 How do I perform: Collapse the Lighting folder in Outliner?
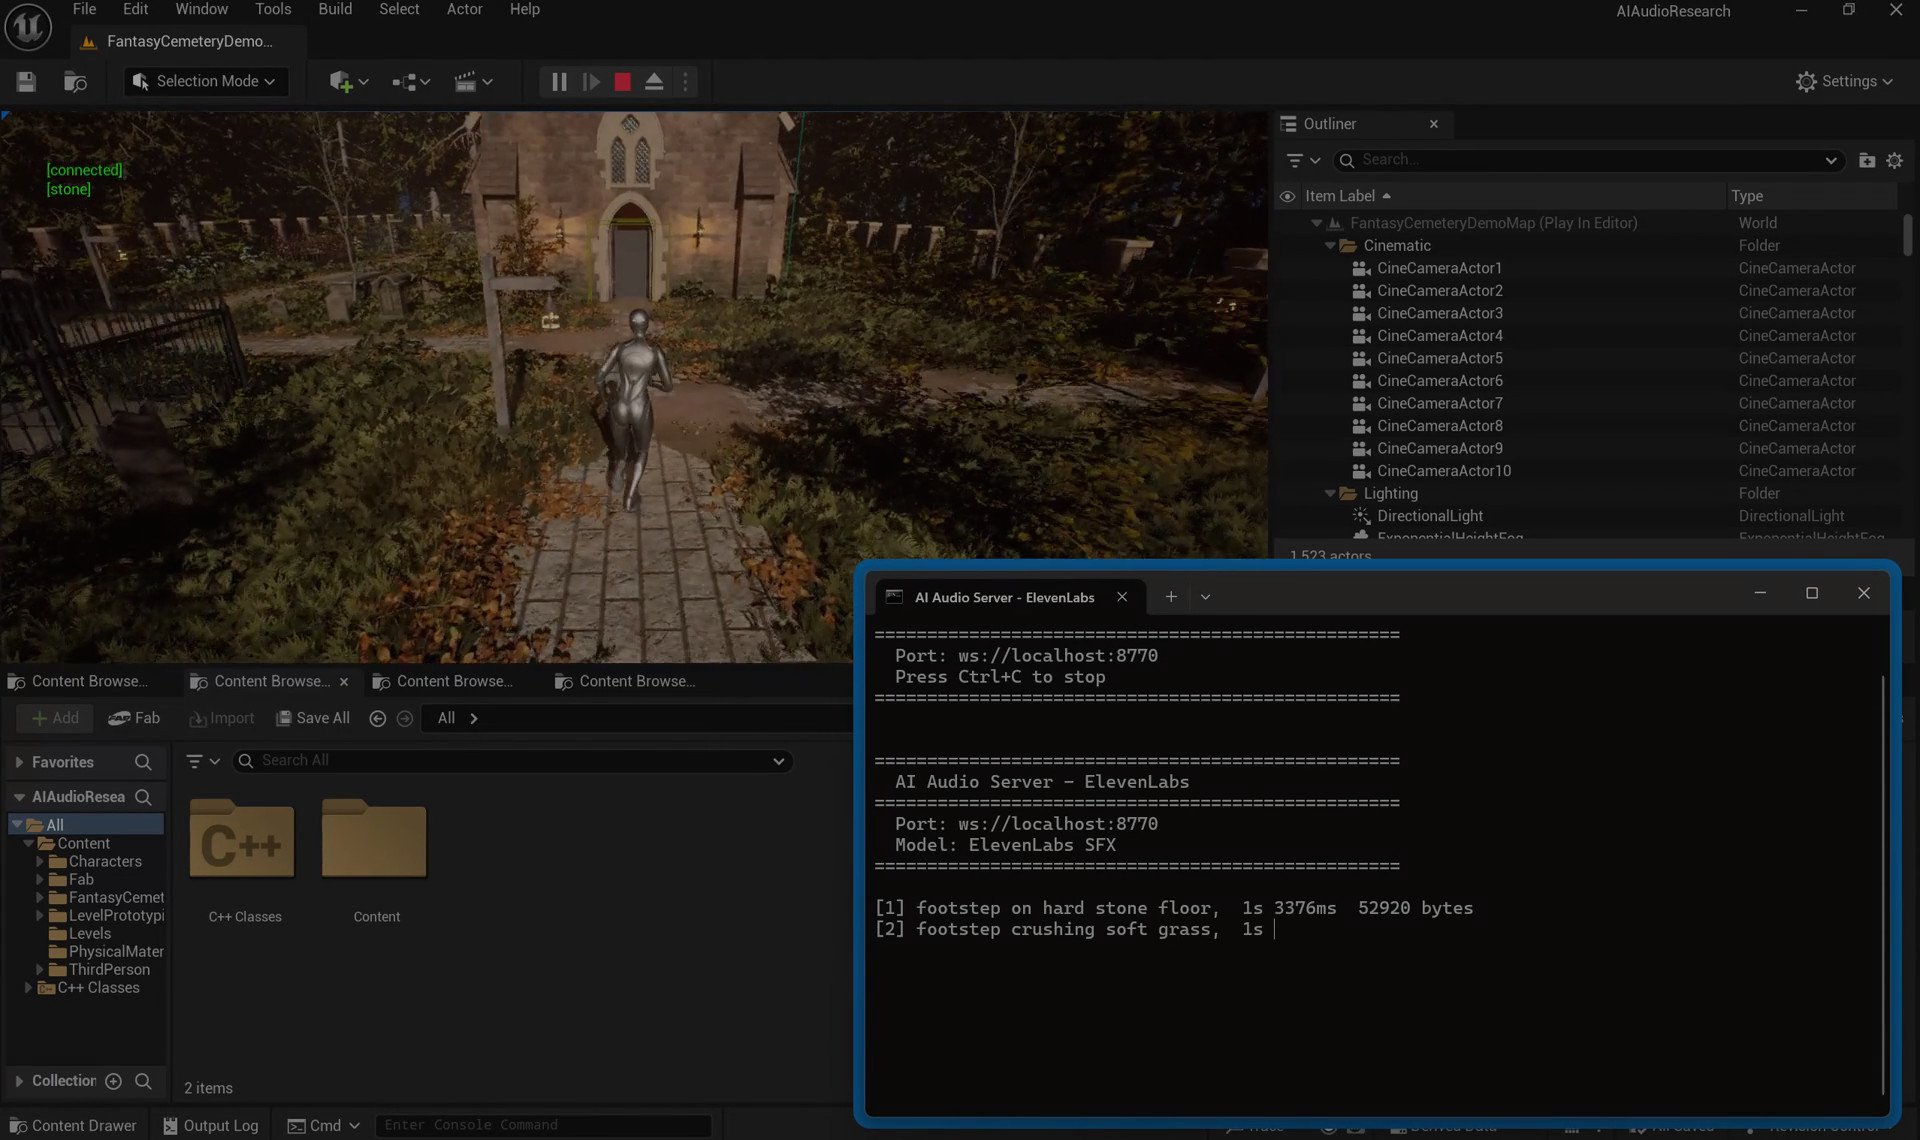click(x=1330, y=494)
